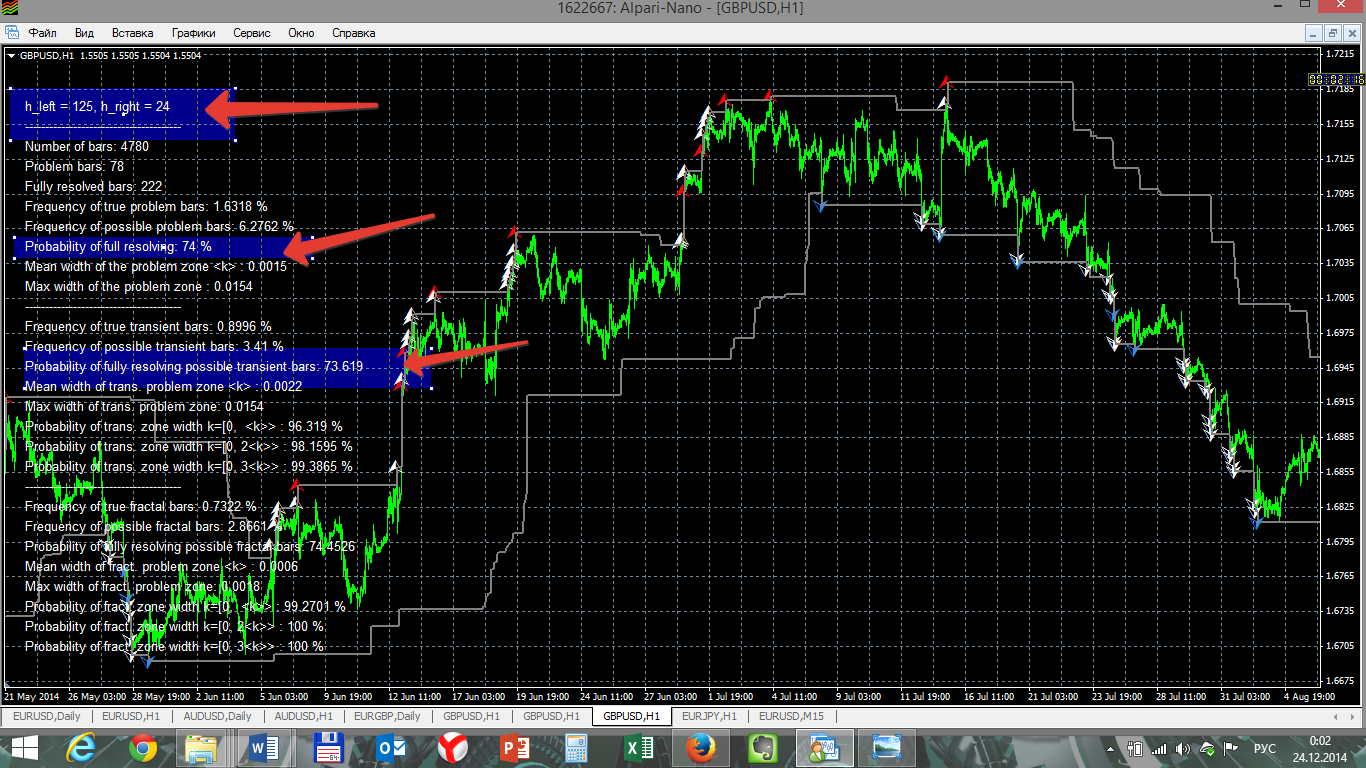
Task: Select 'Frequency of true problem bars' label
Action: click(x=146, y=206)
